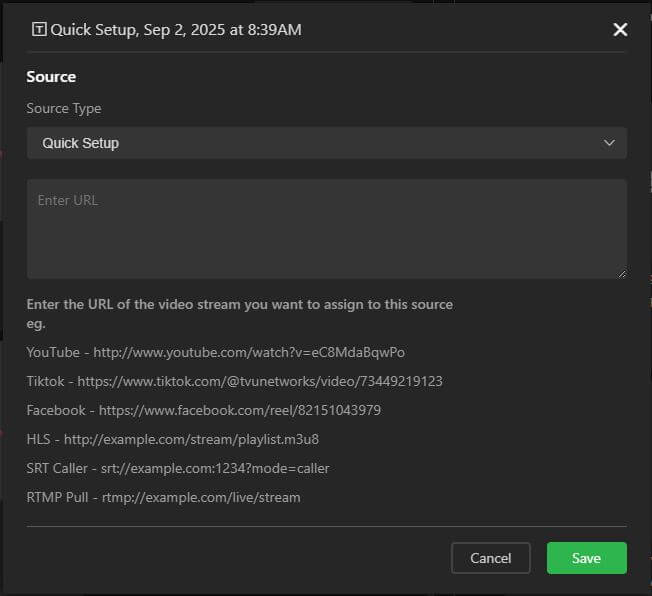Click the Tiktok example URL line
This screenshot has height=596, width=652.
pyautogui.click(x=234, y=381)
